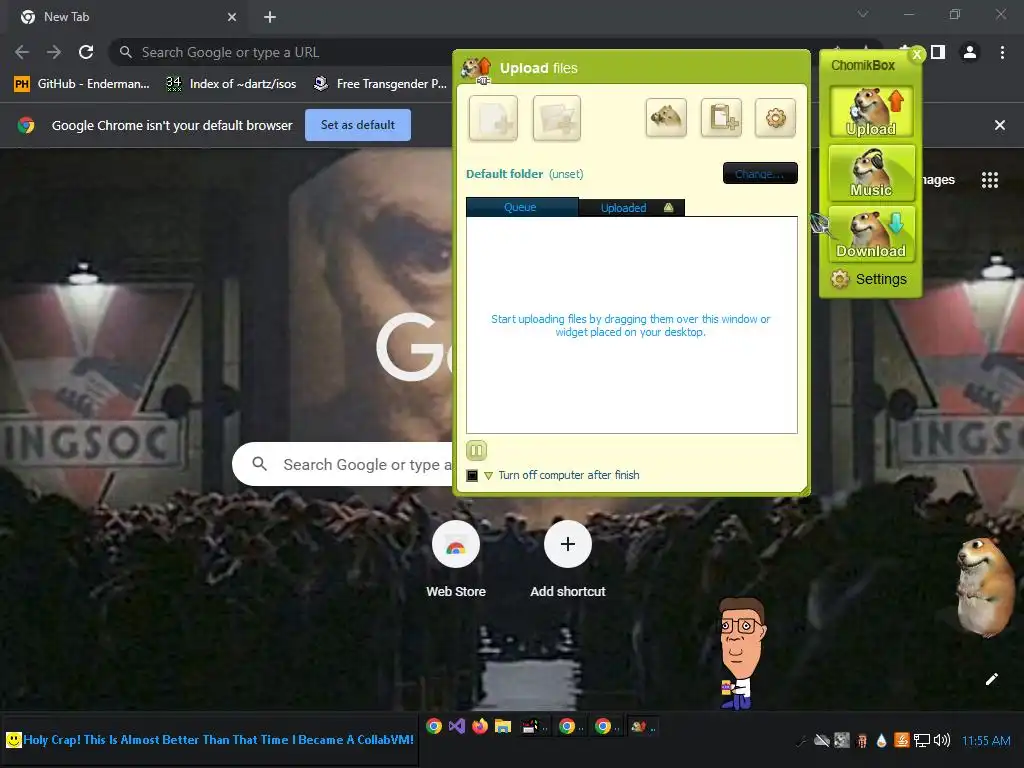Open the ChomikBox Download button
This screenshot has height=768, width=1024.
(871, 234)
